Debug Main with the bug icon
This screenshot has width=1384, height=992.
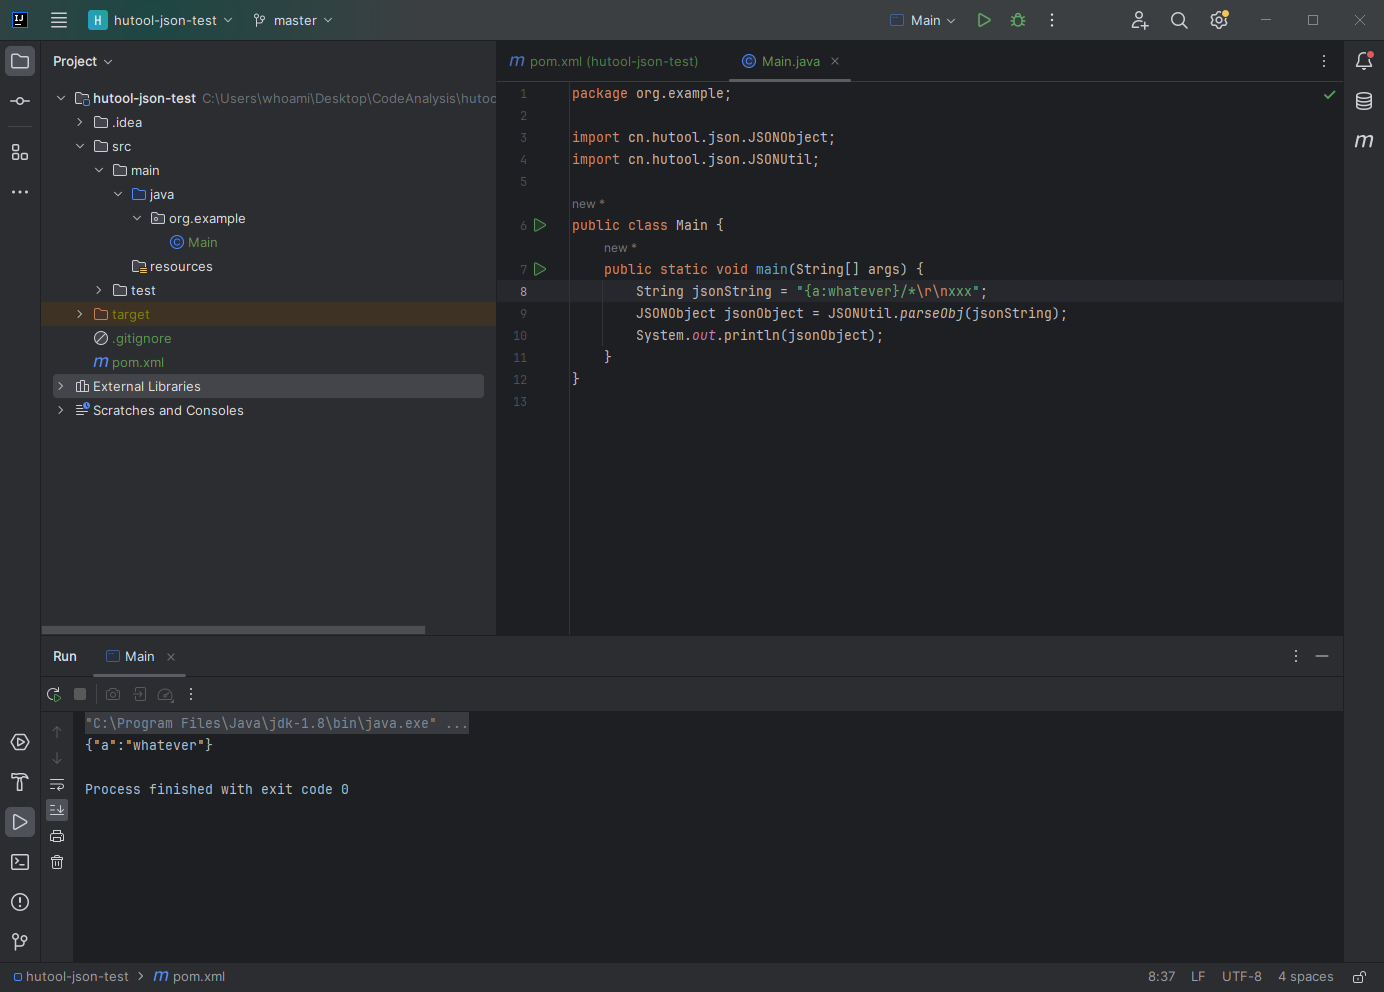point(1018,20)
